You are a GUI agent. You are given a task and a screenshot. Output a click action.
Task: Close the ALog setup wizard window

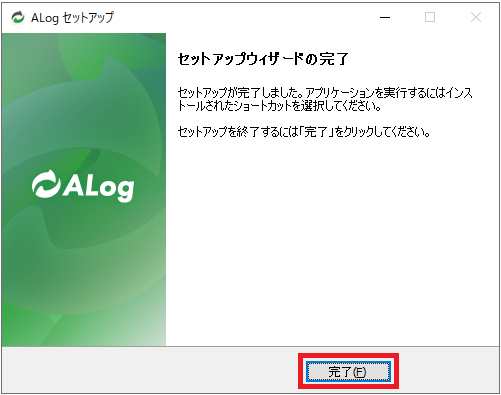point(476,17)
